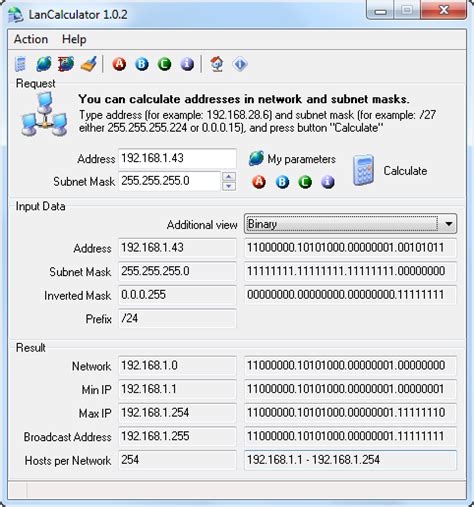
Task: Click the purple info icon in the toolbar
Action: pos(187,64)
